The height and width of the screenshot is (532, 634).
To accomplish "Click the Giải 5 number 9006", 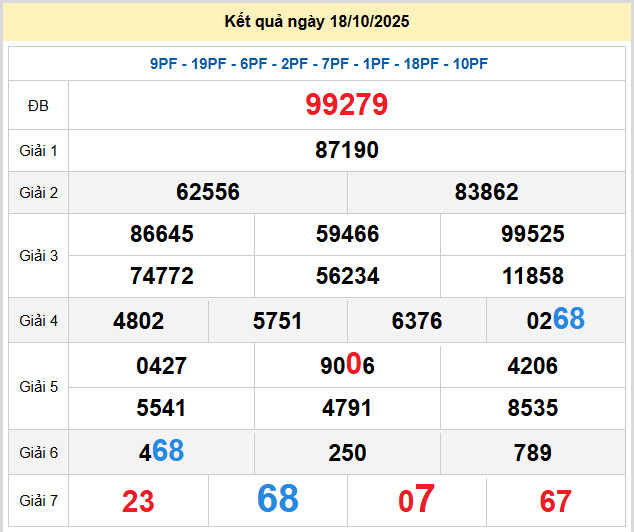I will (x=347, y=366).
